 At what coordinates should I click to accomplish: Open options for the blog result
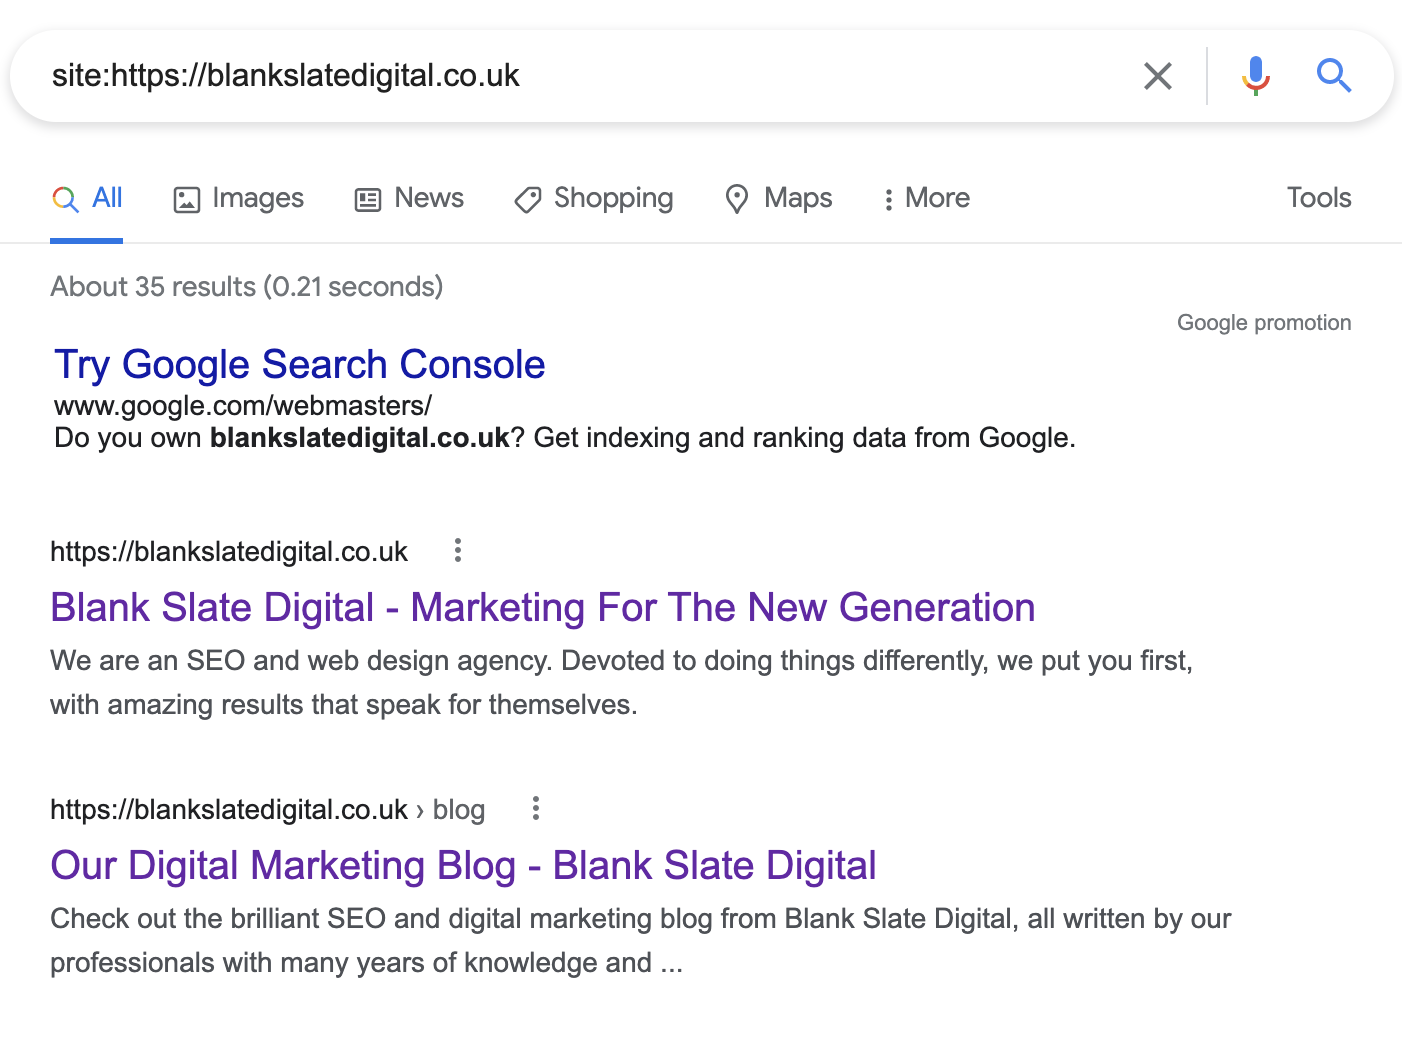[x=536, y=808]
